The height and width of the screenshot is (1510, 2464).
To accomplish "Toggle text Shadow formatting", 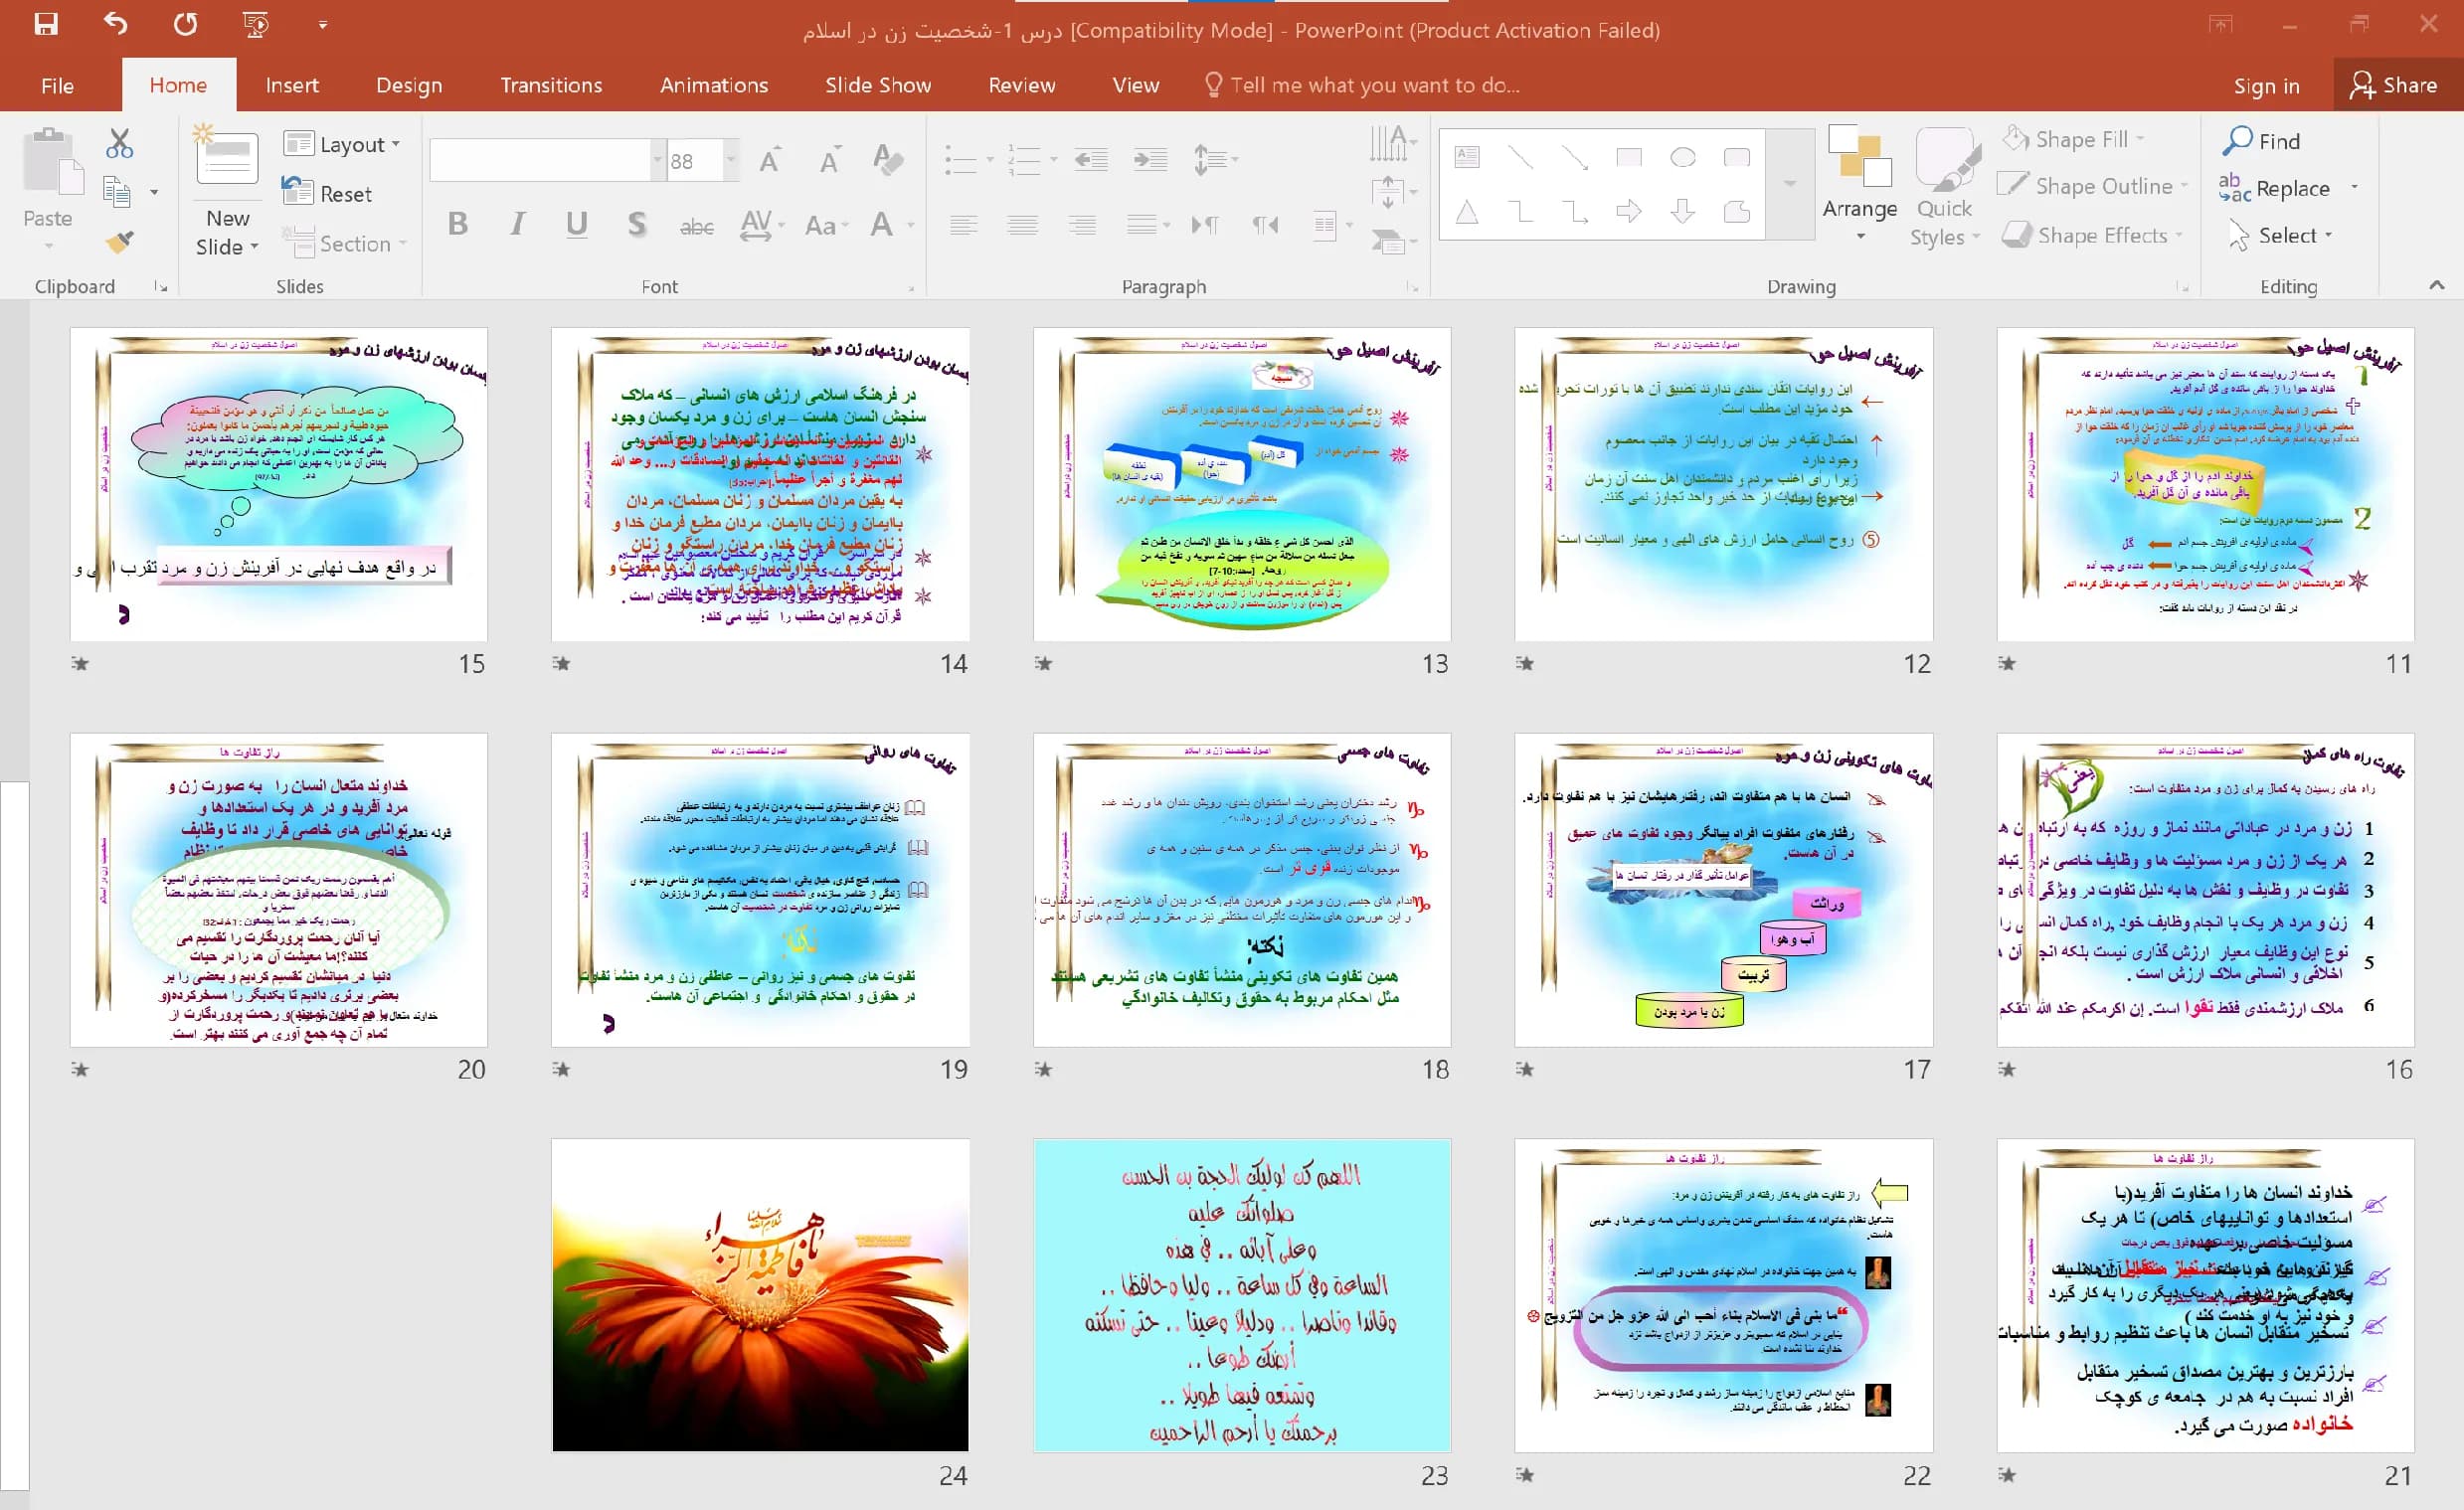I will click(x=636, y=224).
